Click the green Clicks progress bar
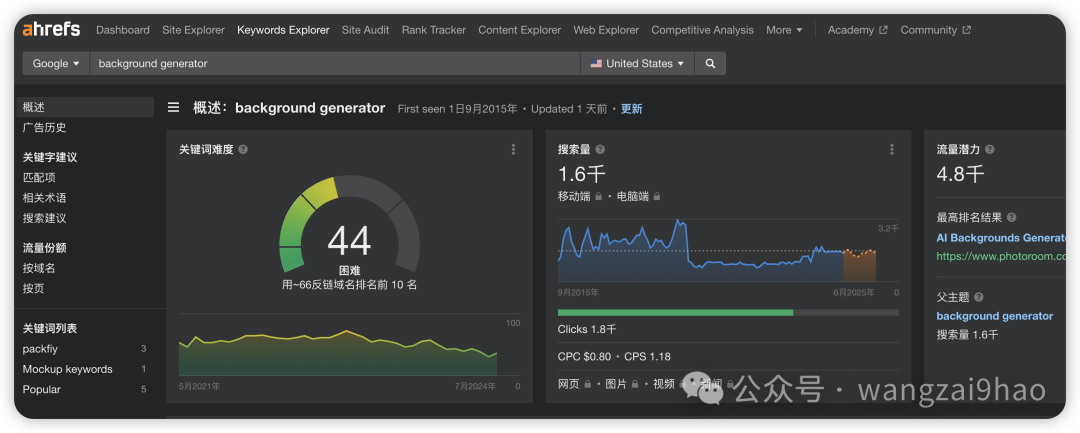The width and height of the screenshot is (1080, 433). click(x=675, y=313)
